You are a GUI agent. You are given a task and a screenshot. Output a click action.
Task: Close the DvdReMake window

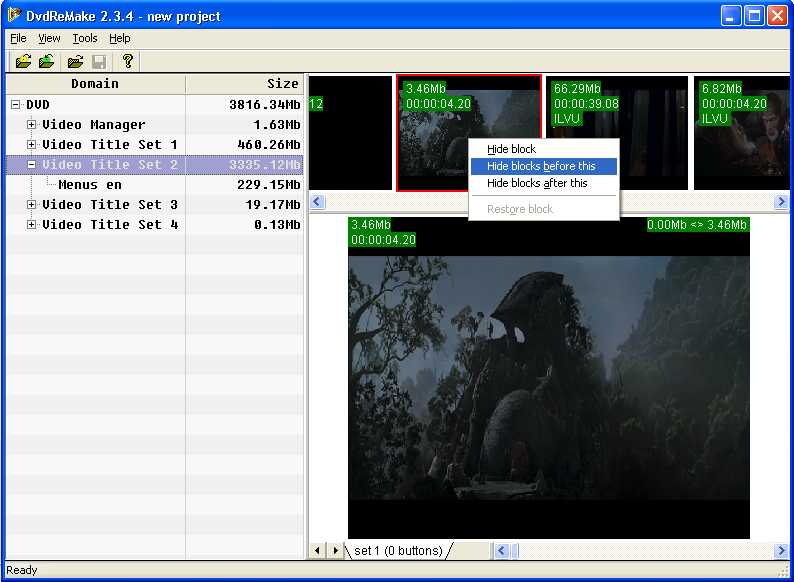click(777, 16)
